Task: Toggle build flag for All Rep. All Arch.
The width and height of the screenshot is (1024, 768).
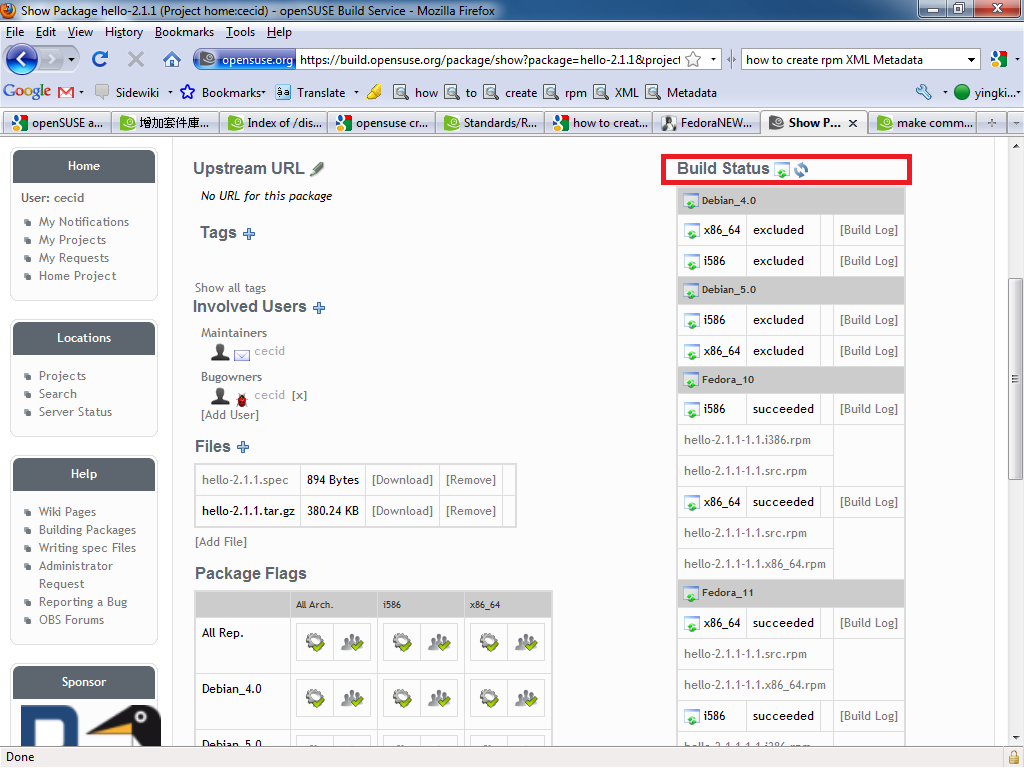Action: pyautogui.click(x=315, y=642)
